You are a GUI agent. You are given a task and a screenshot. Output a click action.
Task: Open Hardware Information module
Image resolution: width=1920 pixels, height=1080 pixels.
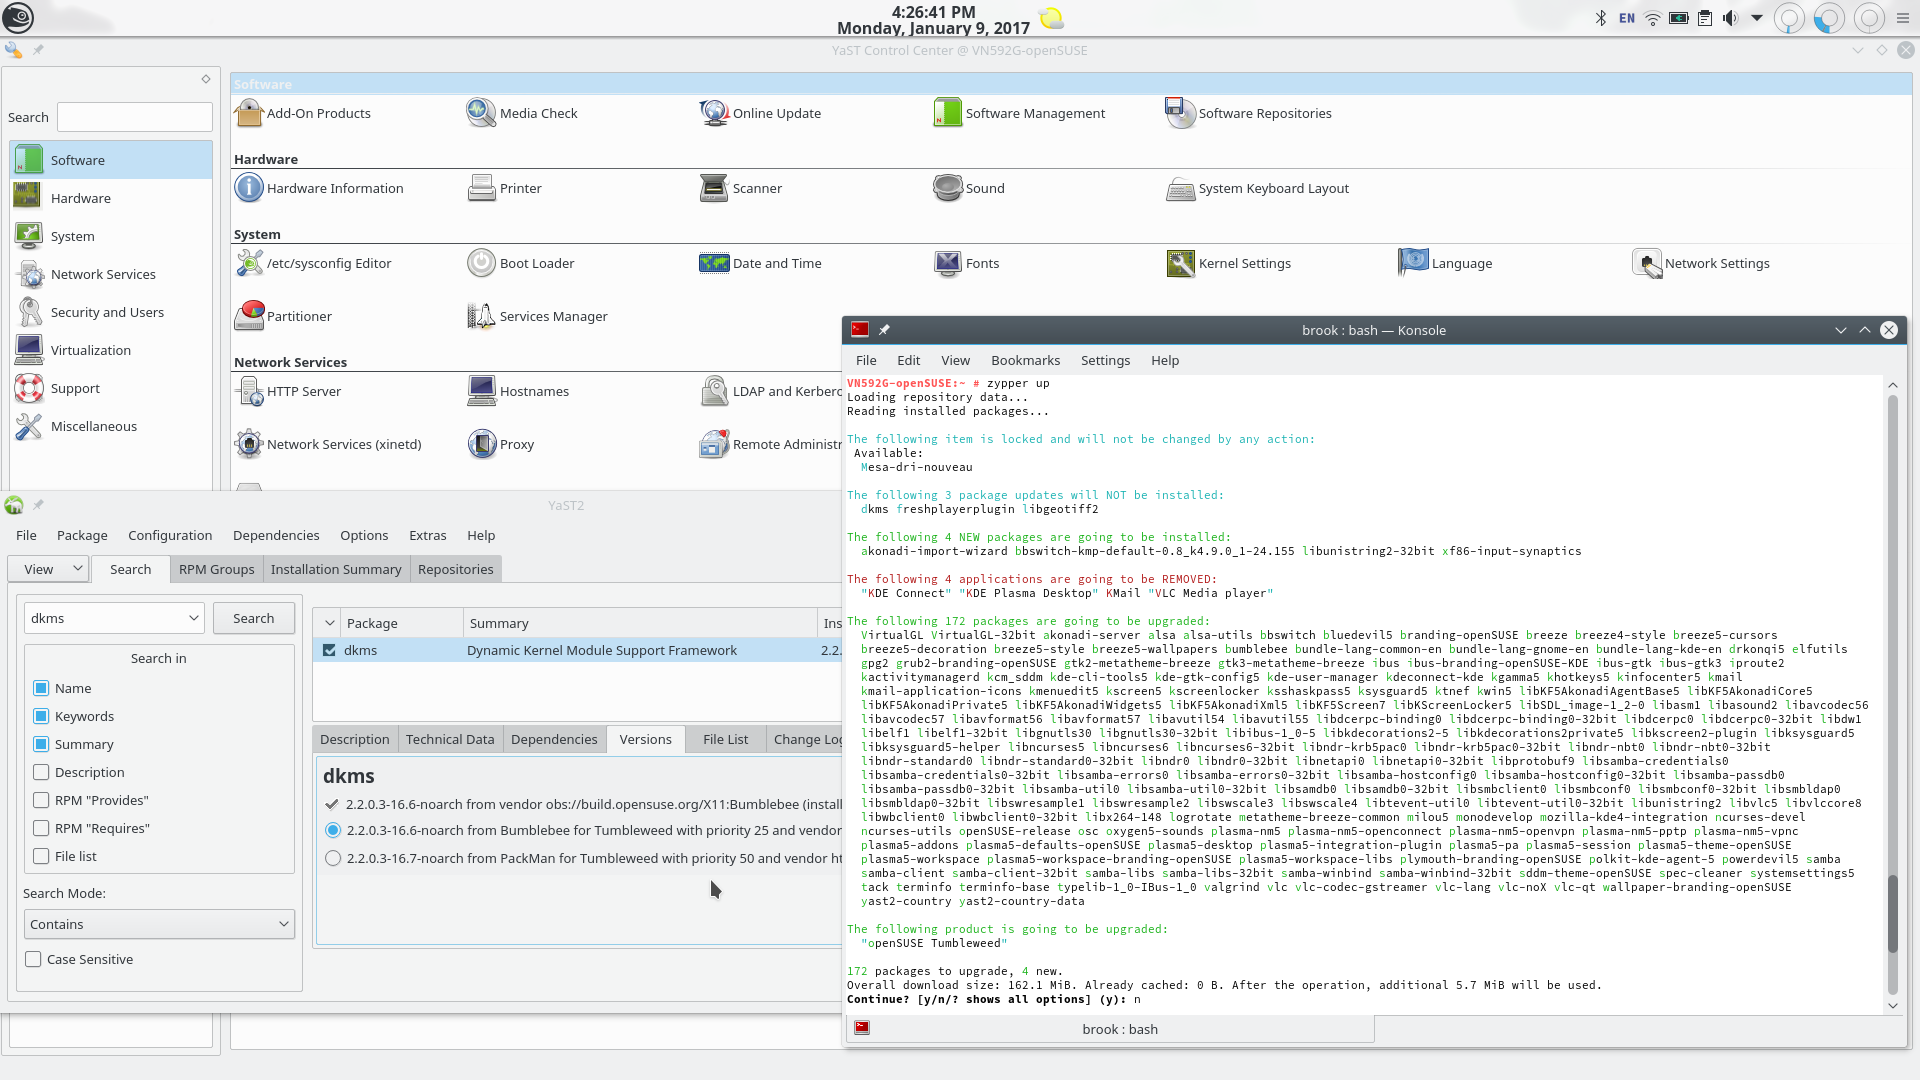(x=319, y=188)
